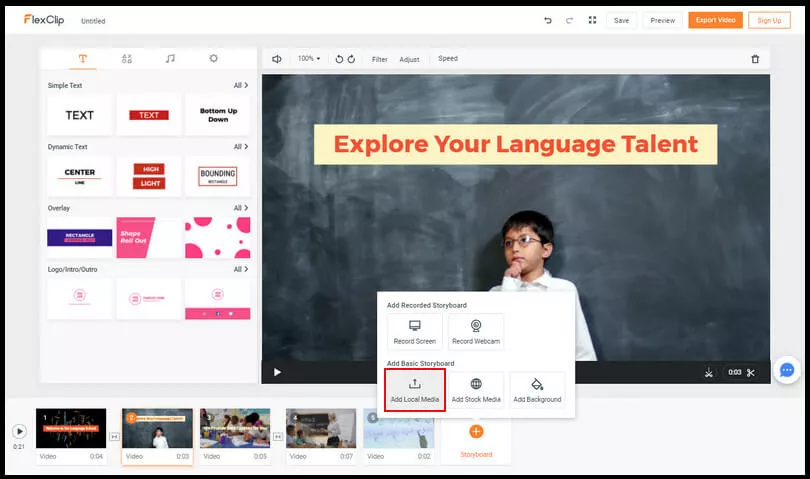Add the pink dots overlay
This screenshot has height=479, width=810.
[218, 238]
